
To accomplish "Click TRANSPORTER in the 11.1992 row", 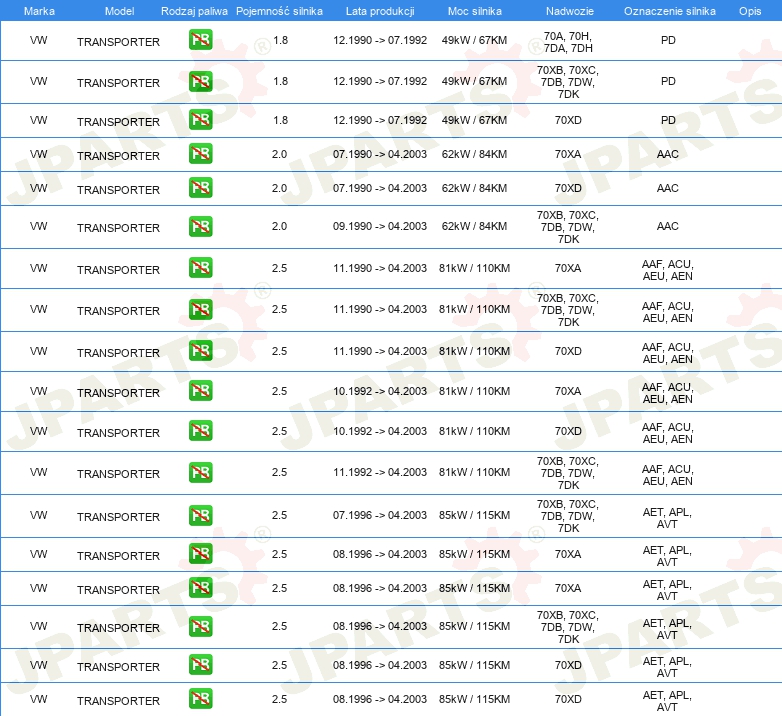I will point(118,474).
